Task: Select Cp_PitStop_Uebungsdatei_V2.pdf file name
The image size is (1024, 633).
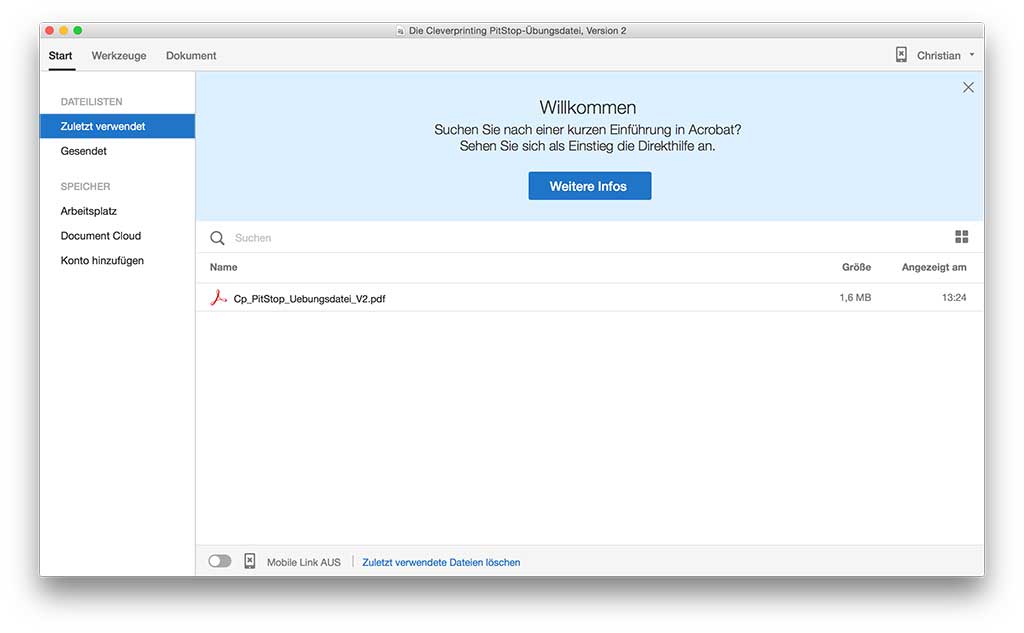Action: point(310,299)
